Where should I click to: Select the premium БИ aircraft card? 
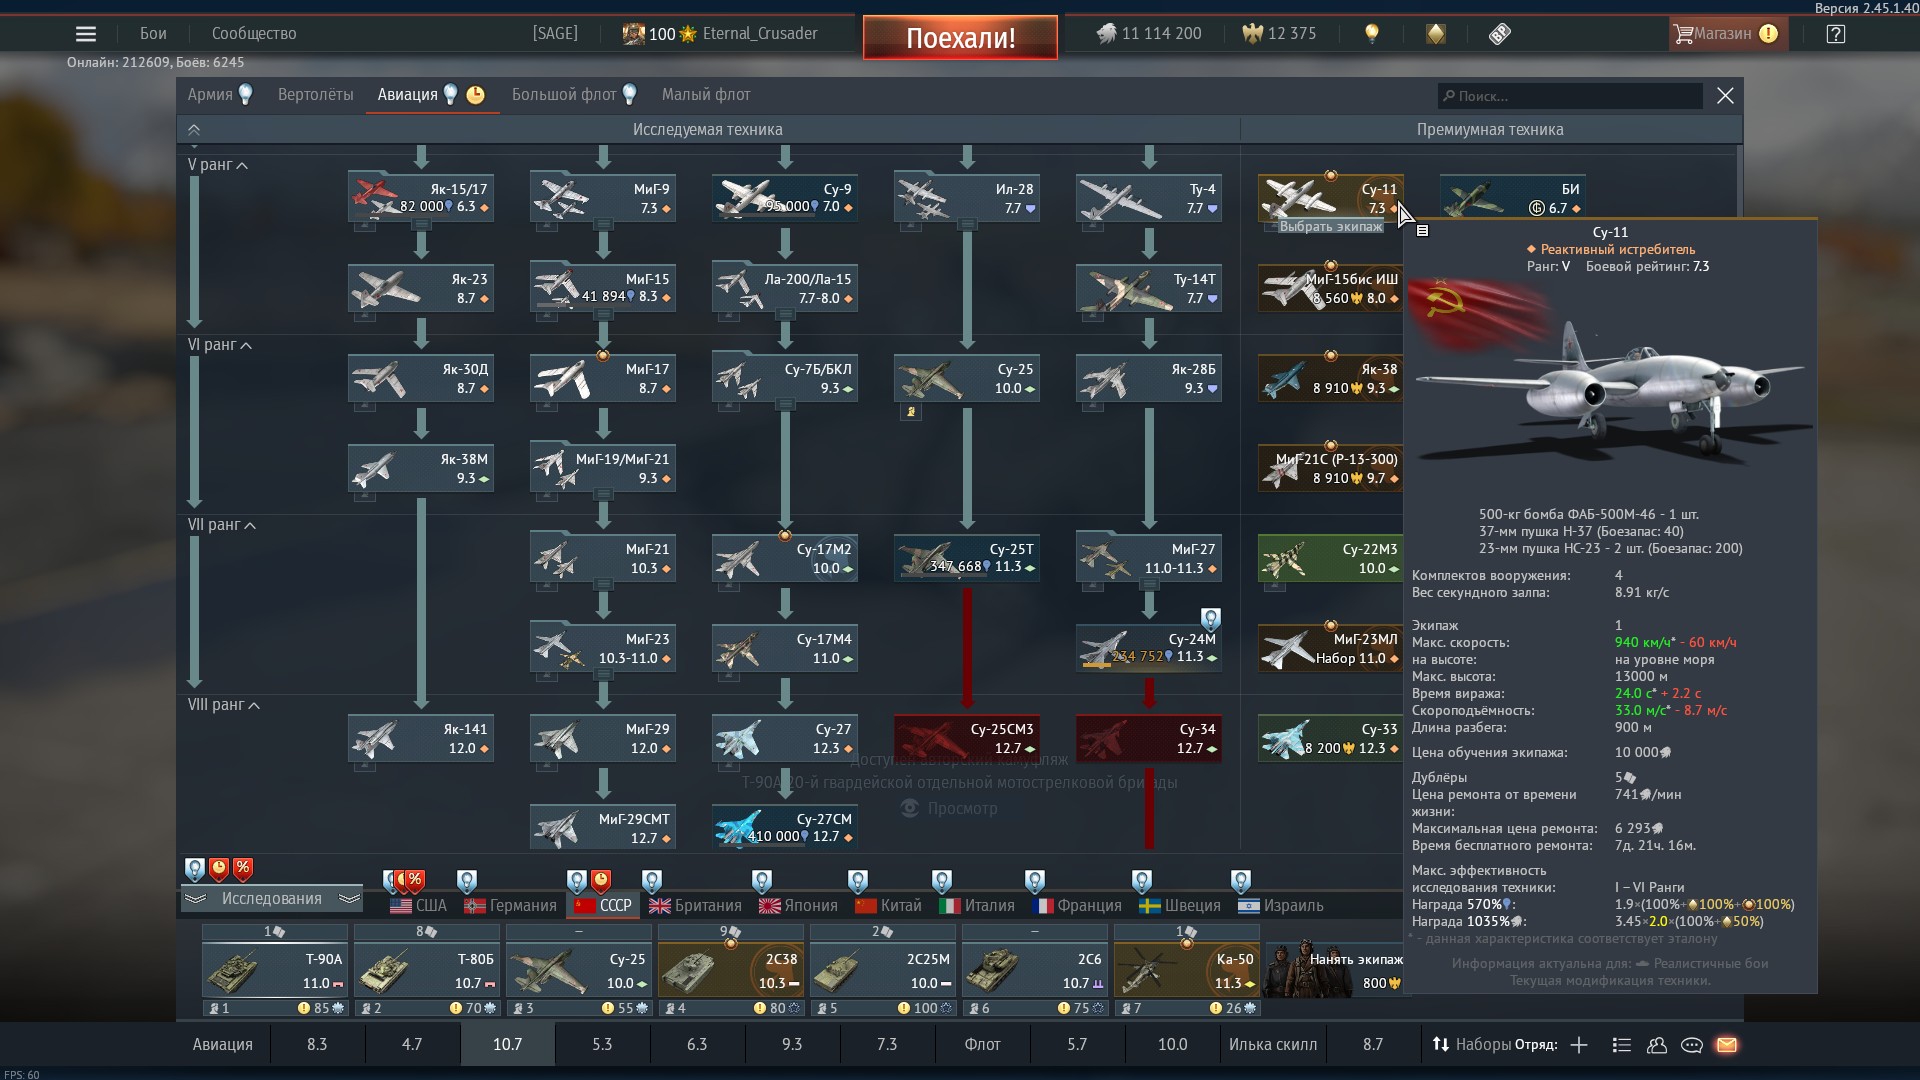1513,198
